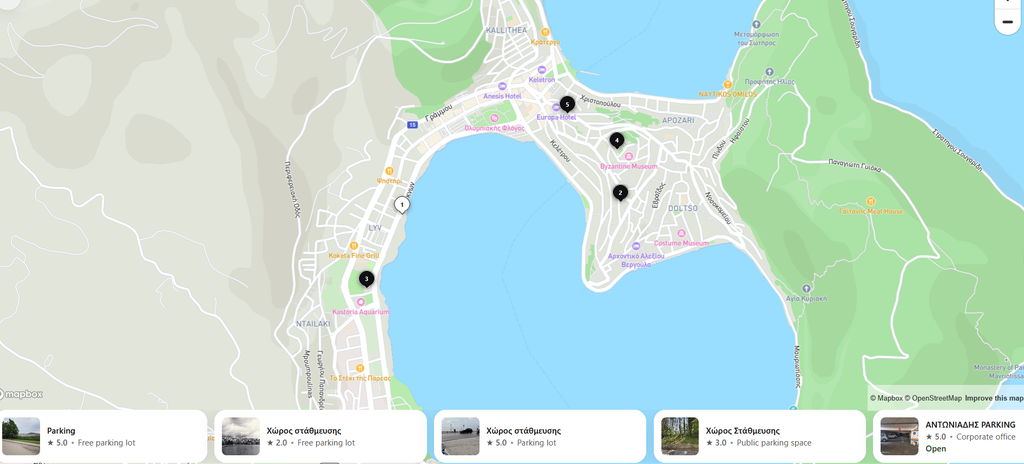The height and width of the screenshot is (464, 1024).
Task: Open the Improve this map link
Action: pos(994,398)
